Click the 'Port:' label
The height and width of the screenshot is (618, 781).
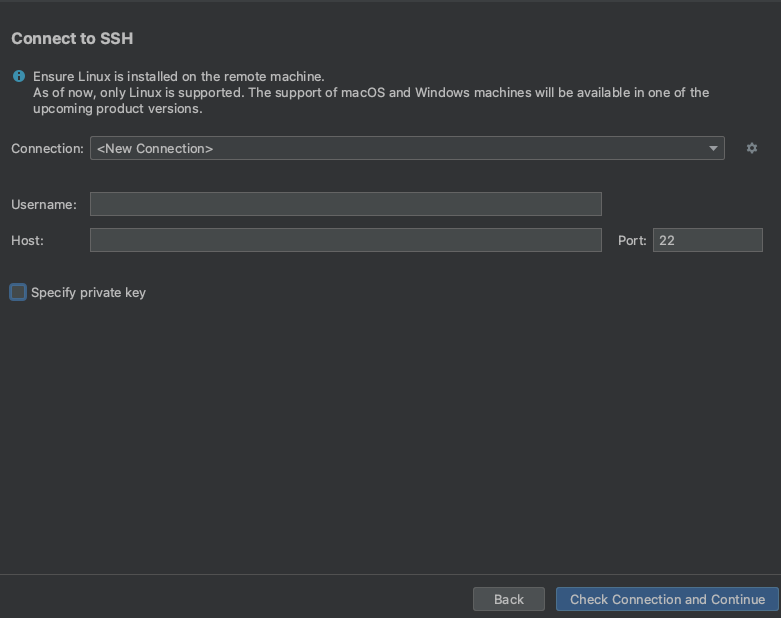tap(632, 241)
